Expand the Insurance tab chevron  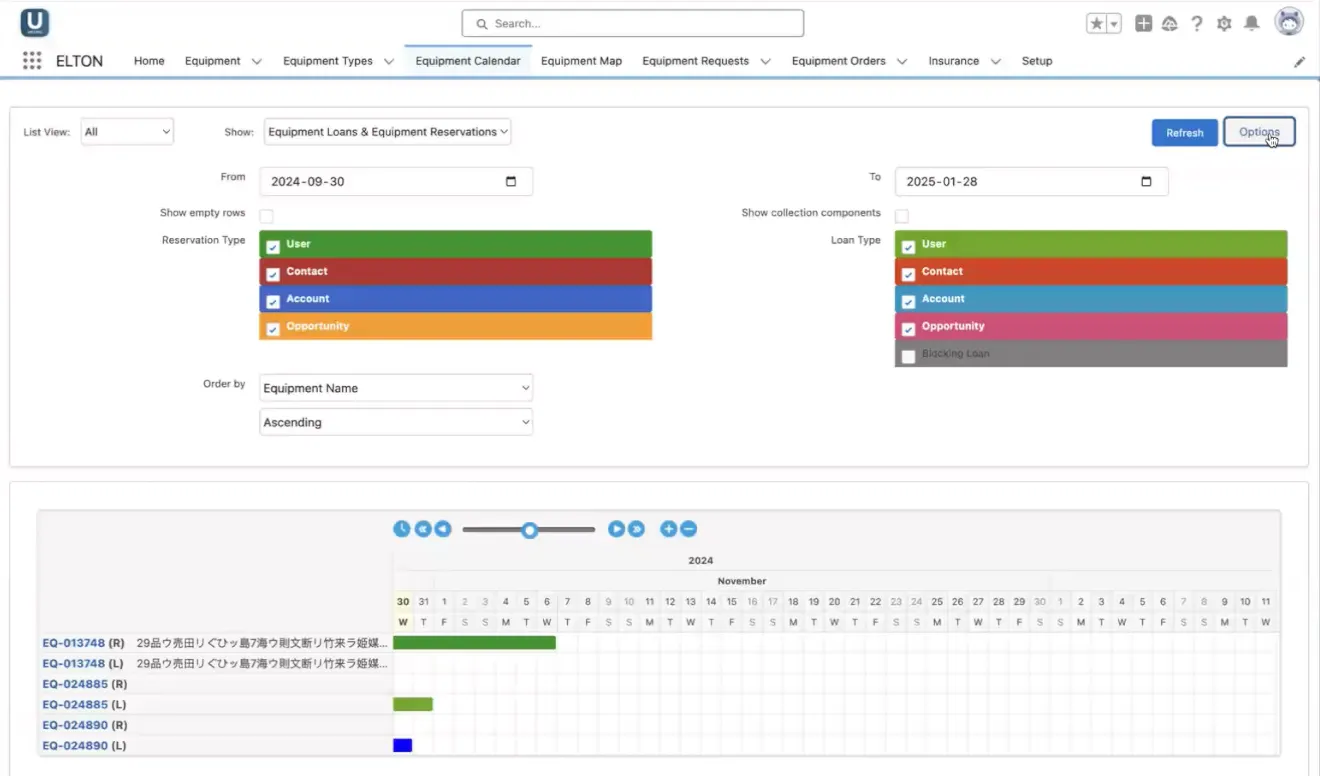click(996, 62)
